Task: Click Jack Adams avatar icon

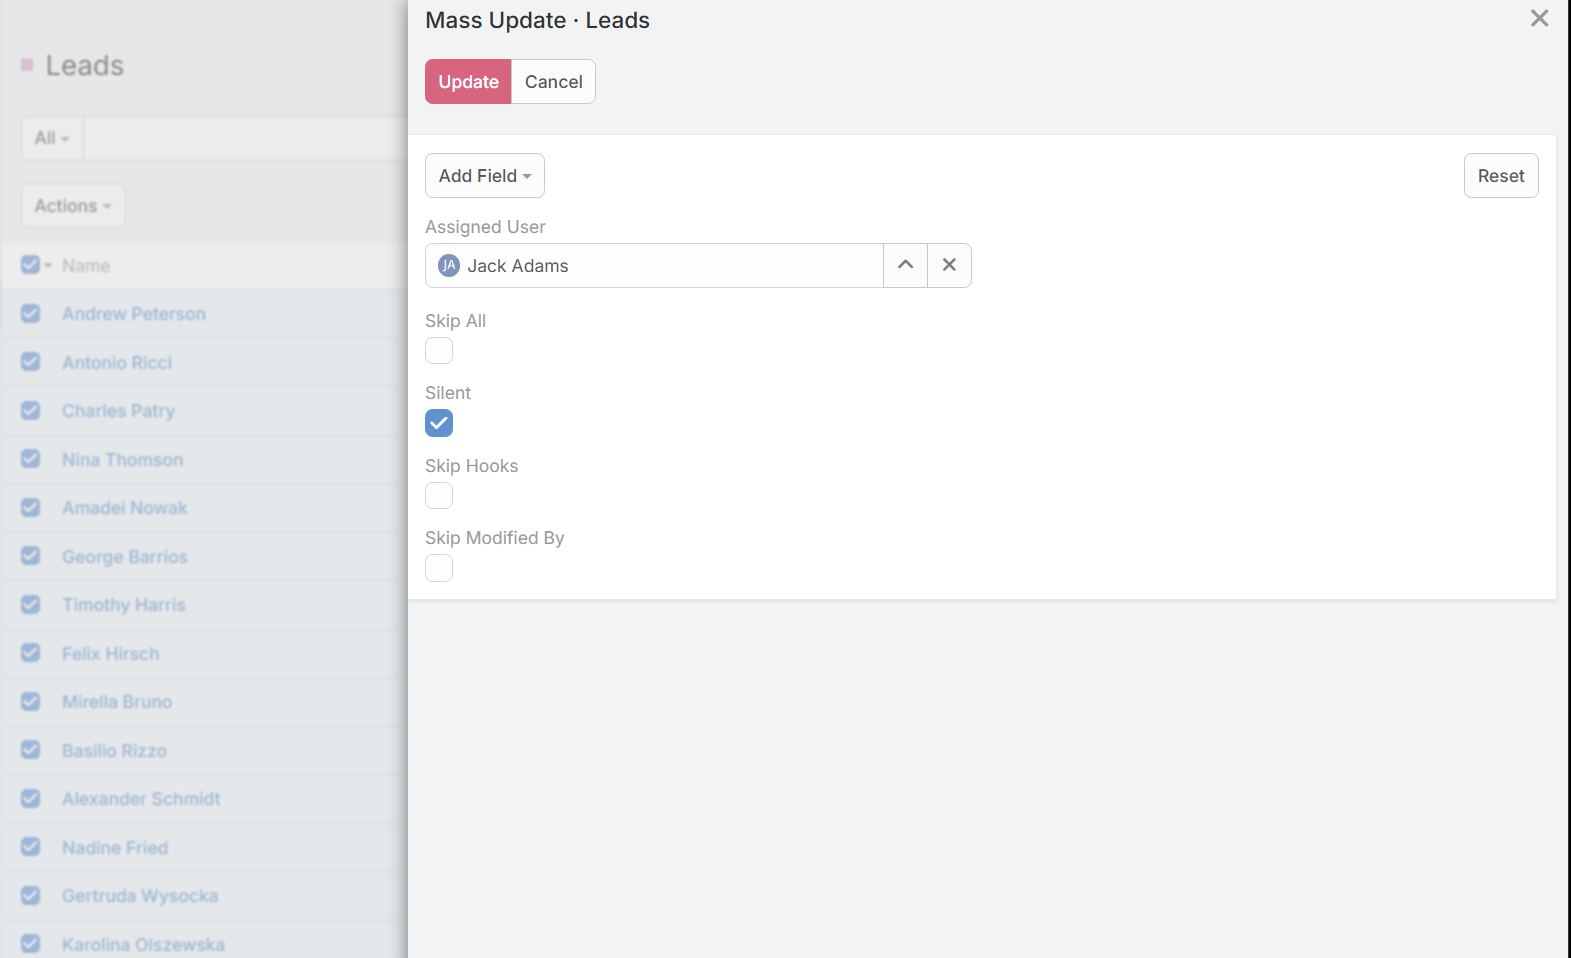Action: click(x=449, y=265)
